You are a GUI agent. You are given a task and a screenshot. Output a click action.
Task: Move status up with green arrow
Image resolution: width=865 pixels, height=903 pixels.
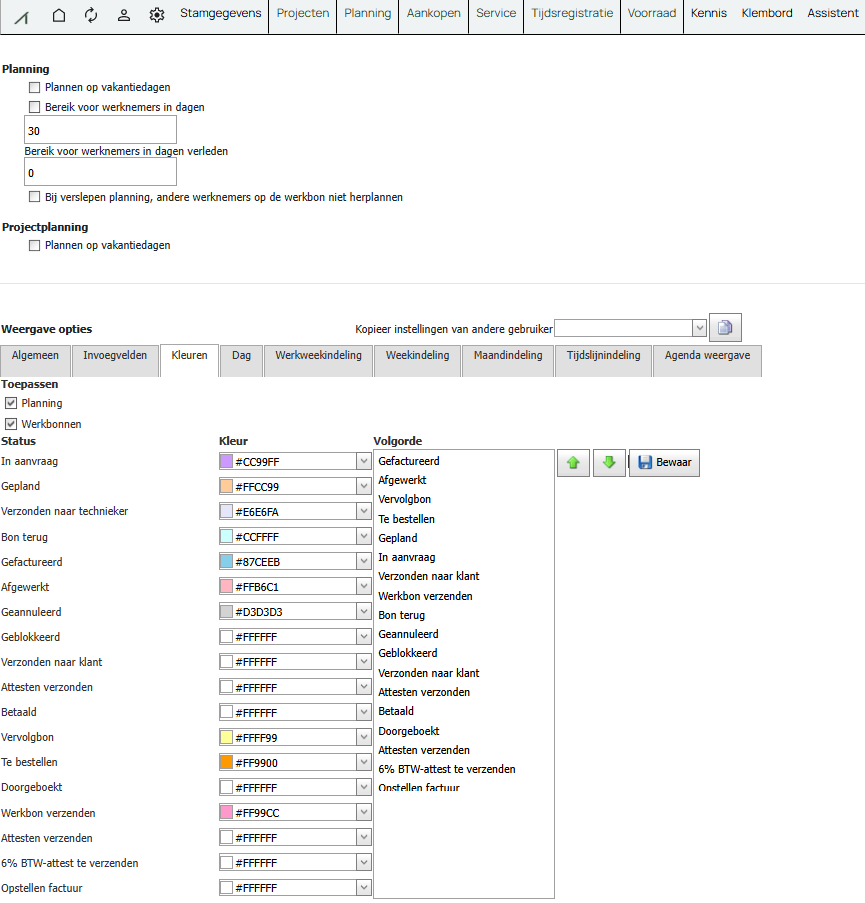(x=573, y=462)
